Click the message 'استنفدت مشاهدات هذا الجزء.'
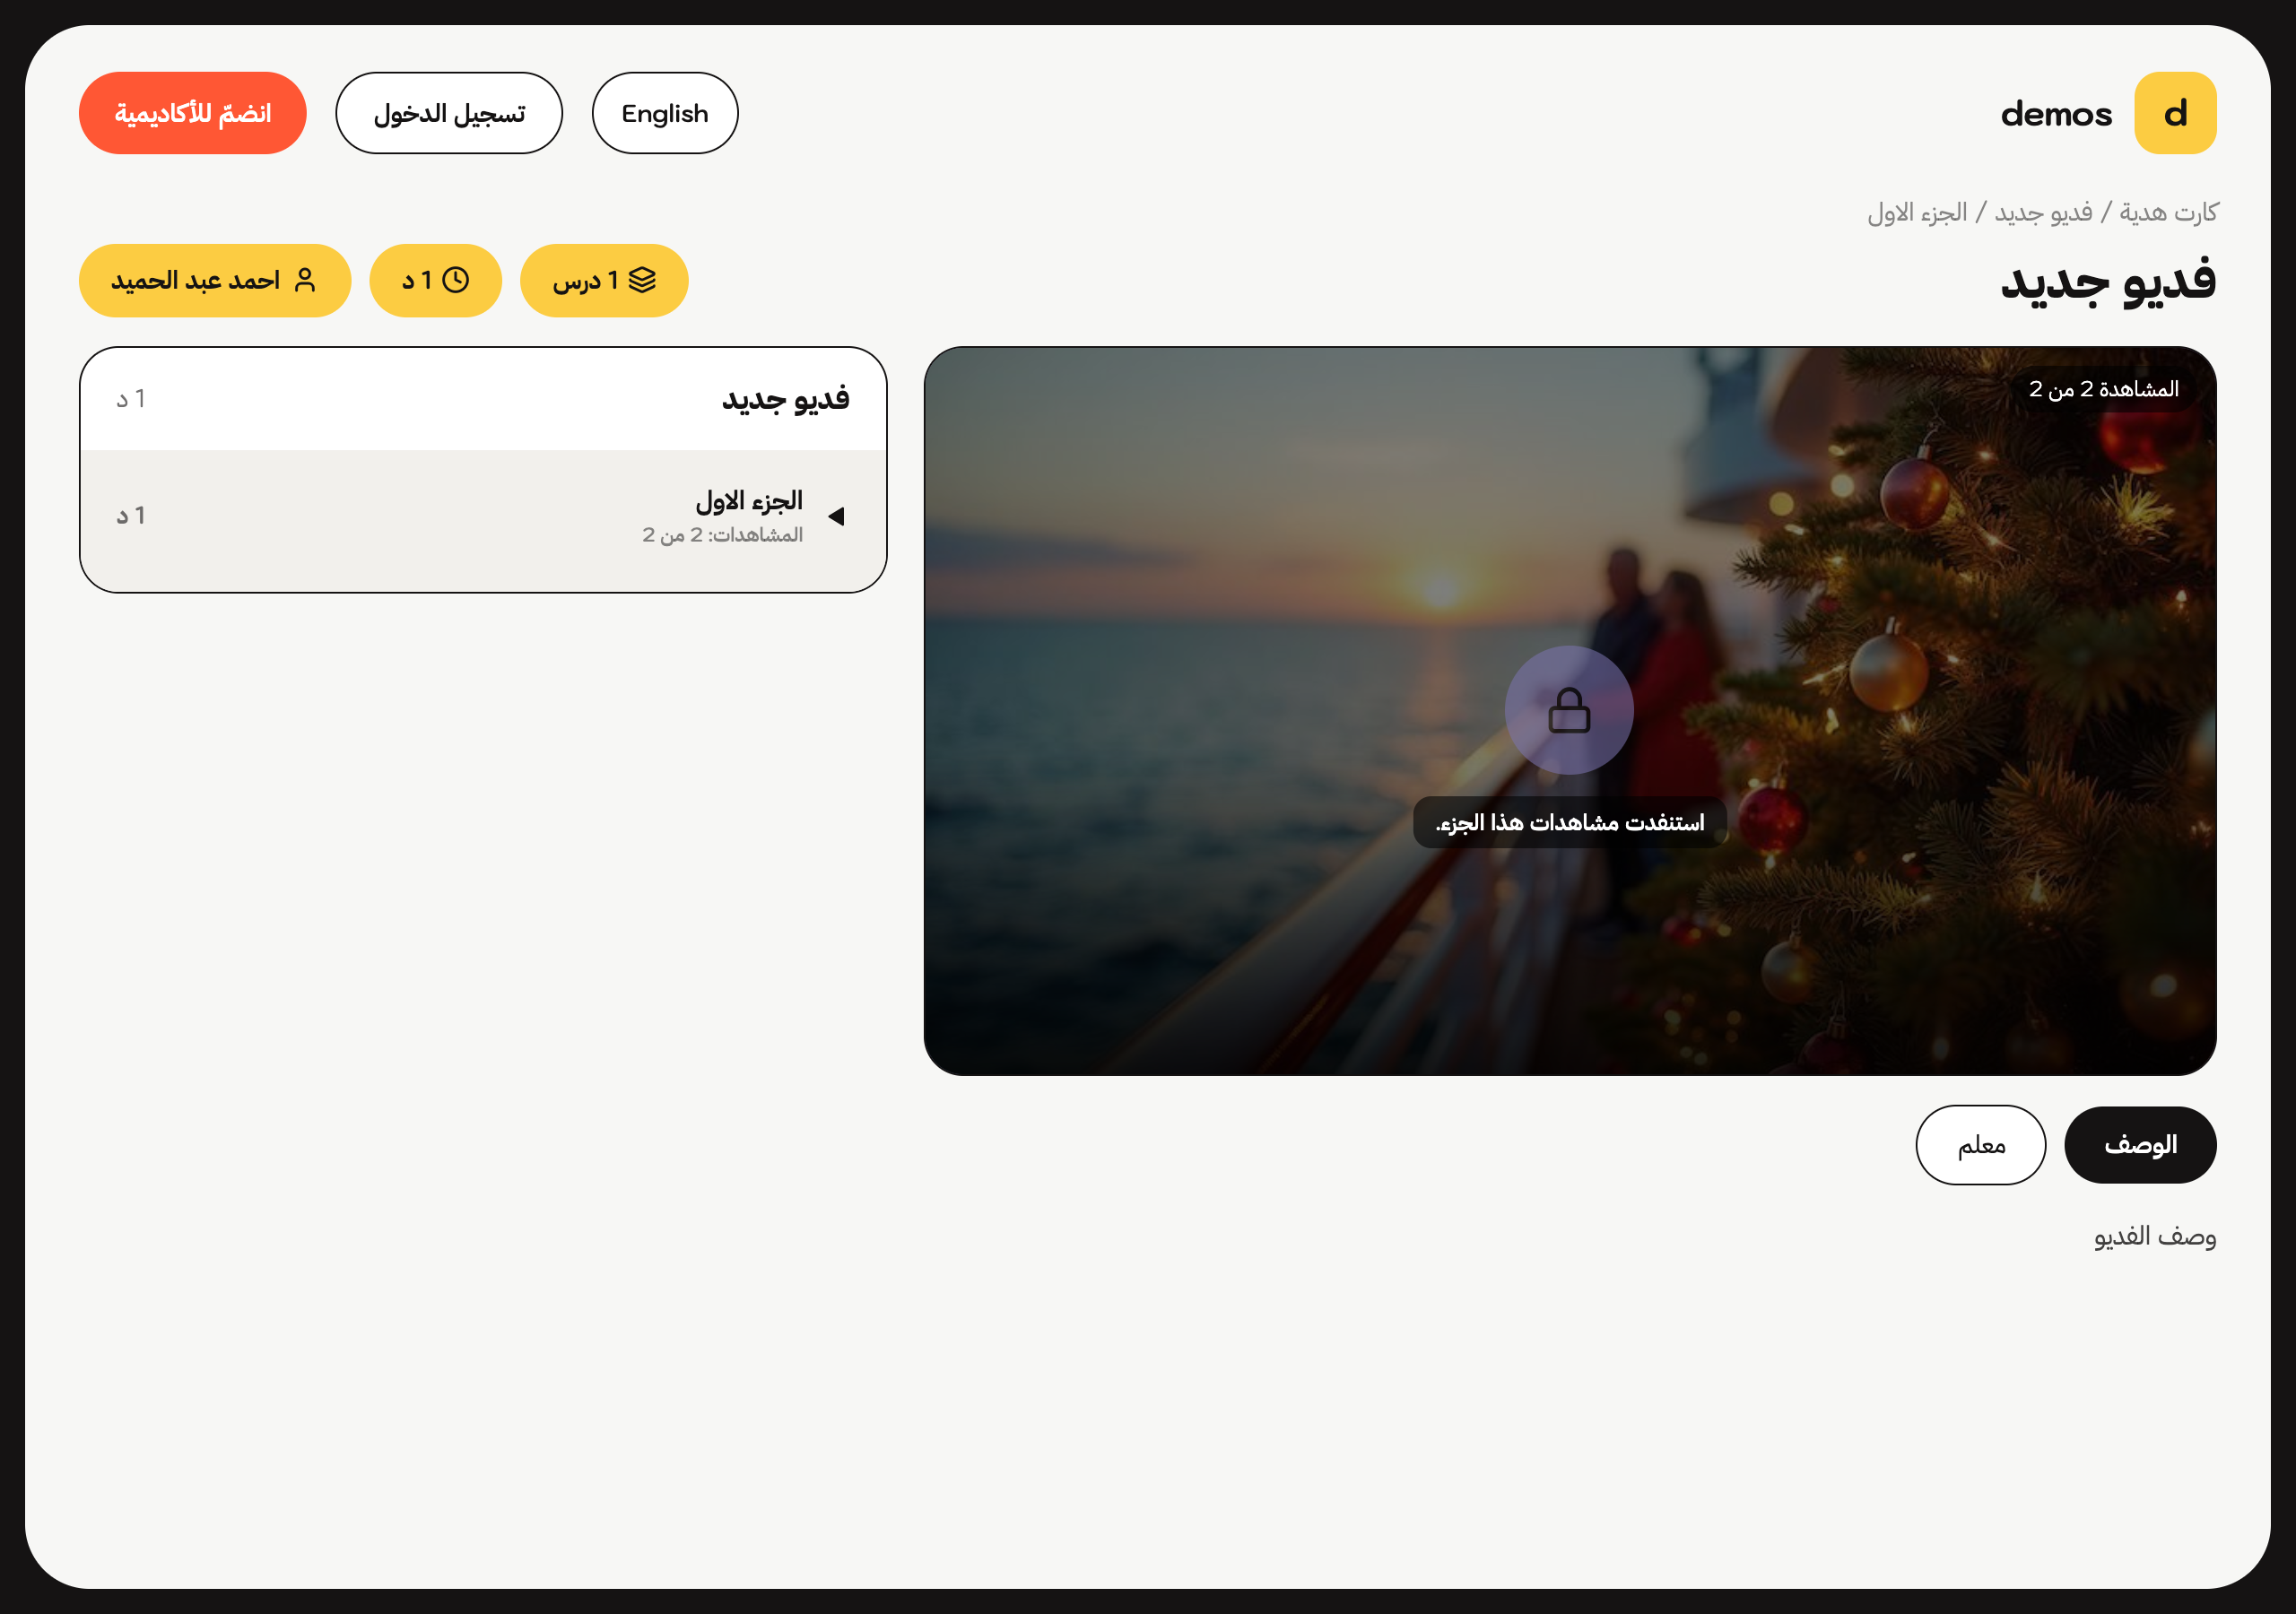This screenshot has height=1614, width=2296. point(1569,822)
